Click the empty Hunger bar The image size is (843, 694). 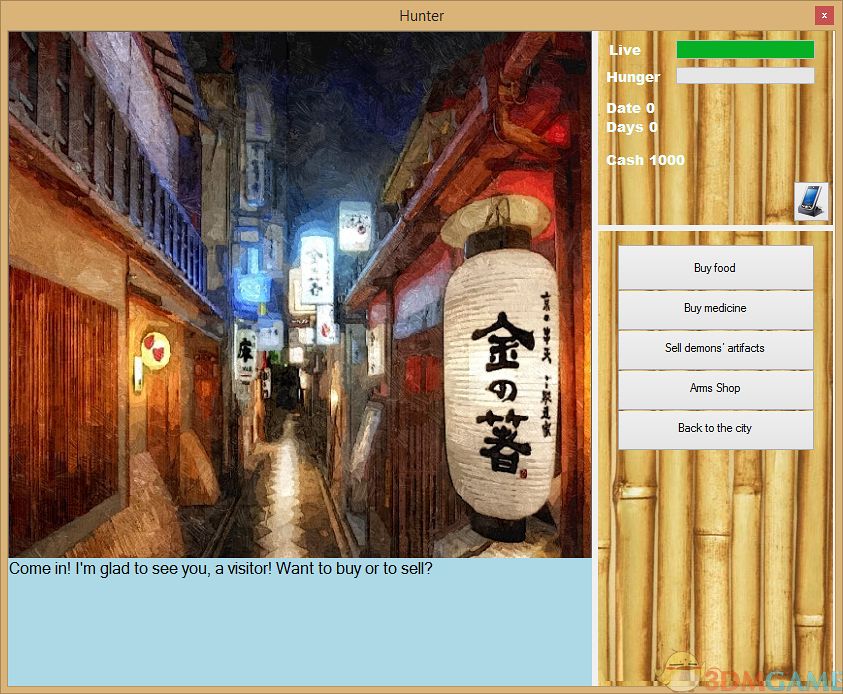pyautogui.click(x=745, y=76)
